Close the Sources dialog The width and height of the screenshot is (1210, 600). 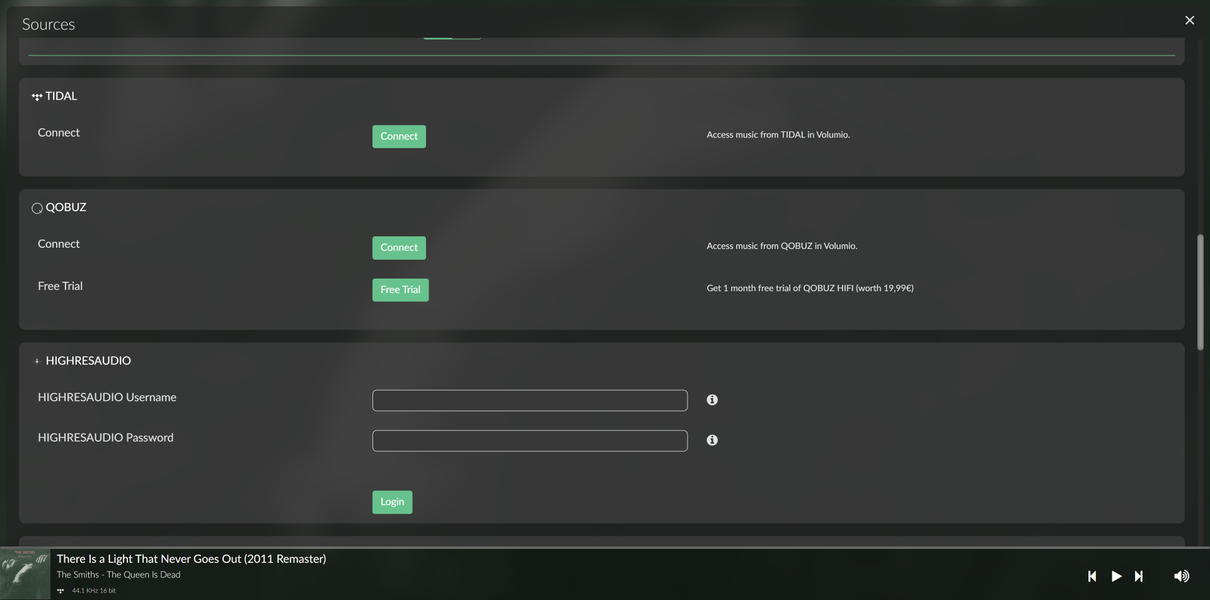click(1189, 20)
